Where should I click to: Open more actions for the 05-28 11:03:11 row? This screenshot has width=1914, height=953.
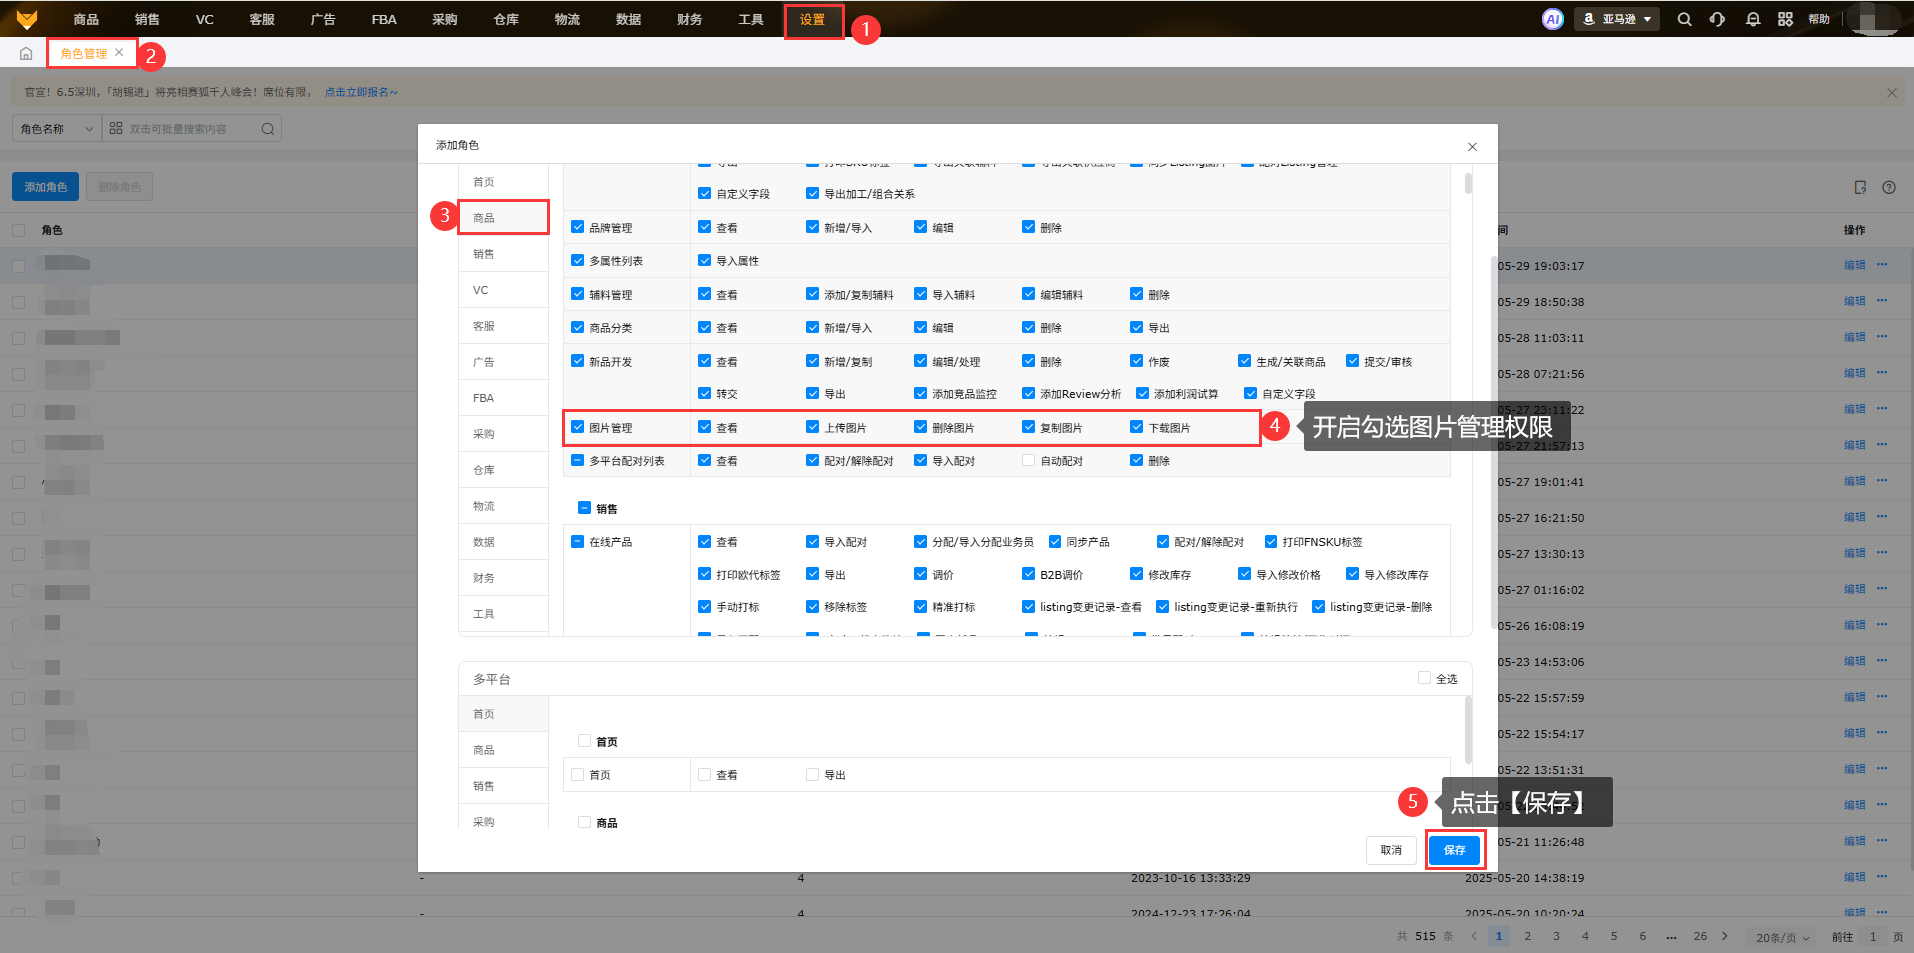1882,337
